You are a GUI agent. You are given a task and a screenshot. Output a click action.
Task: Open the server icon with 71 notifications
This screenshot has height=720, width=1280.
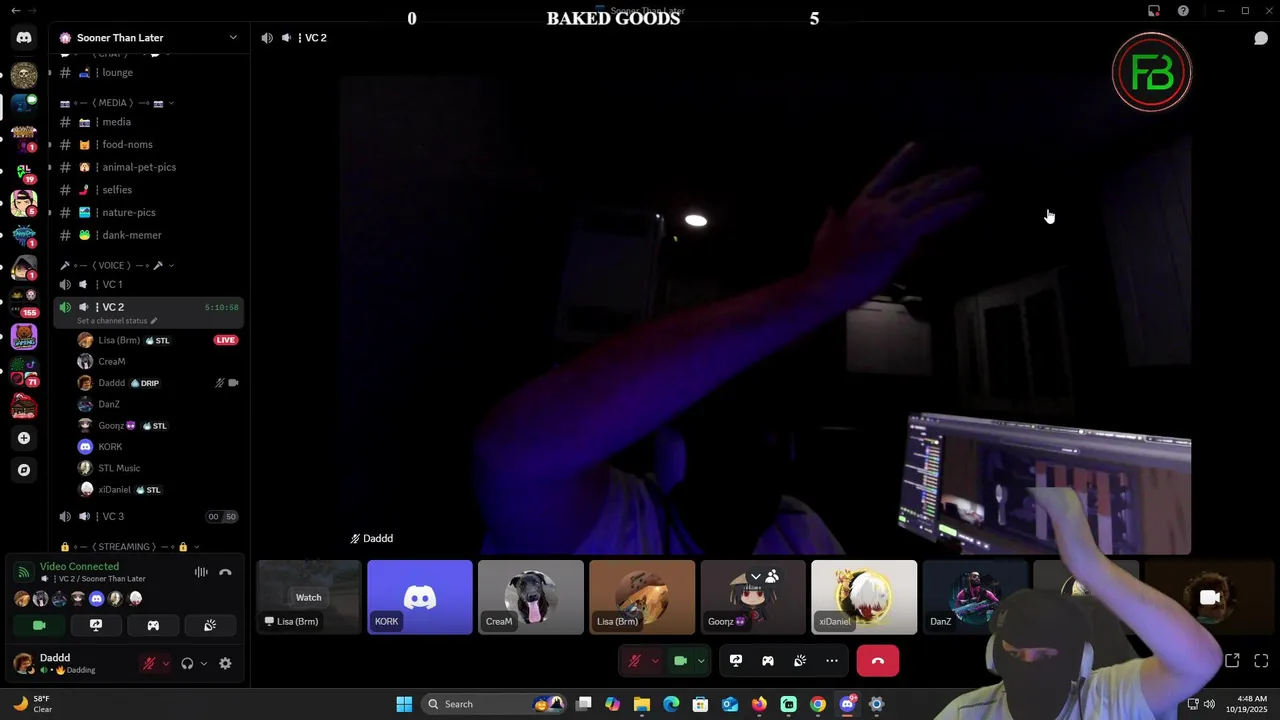coord(24,372)
